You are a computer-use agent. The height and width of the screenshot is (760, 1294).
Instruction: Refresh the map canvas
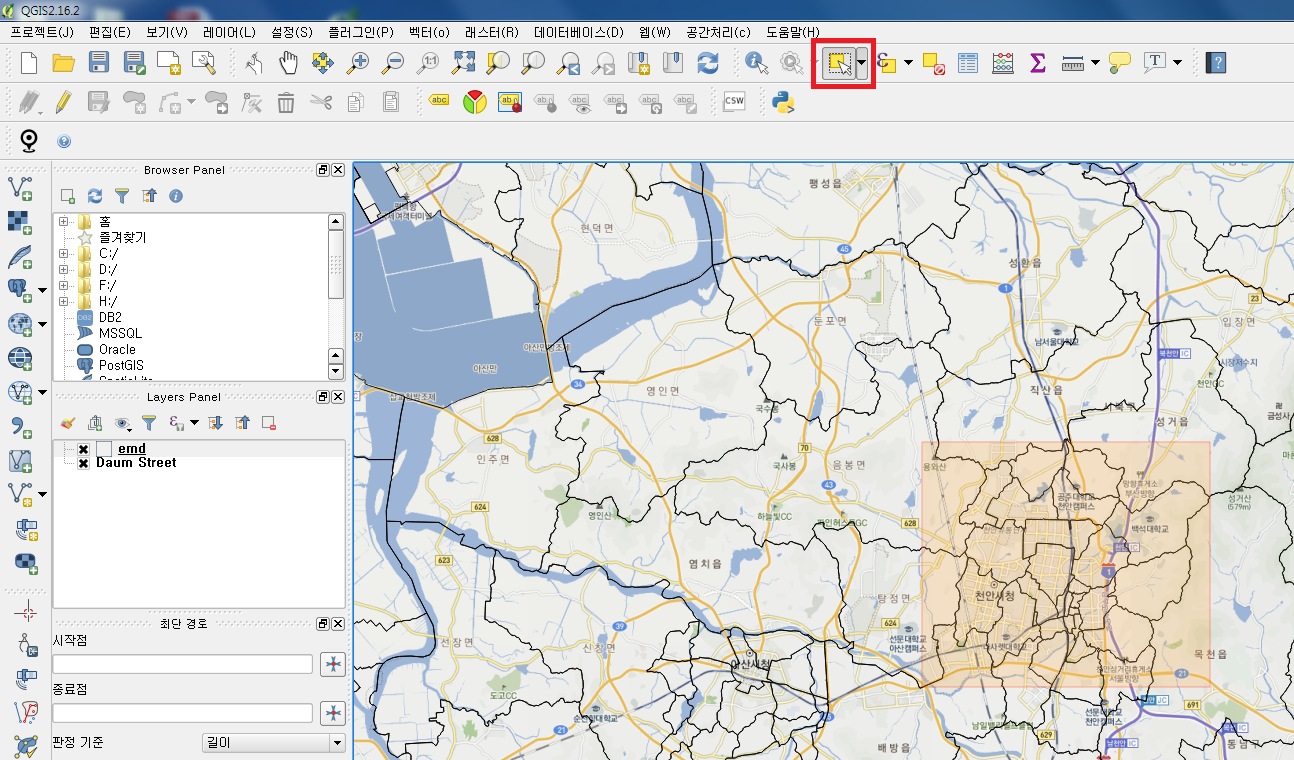point(708,63)
